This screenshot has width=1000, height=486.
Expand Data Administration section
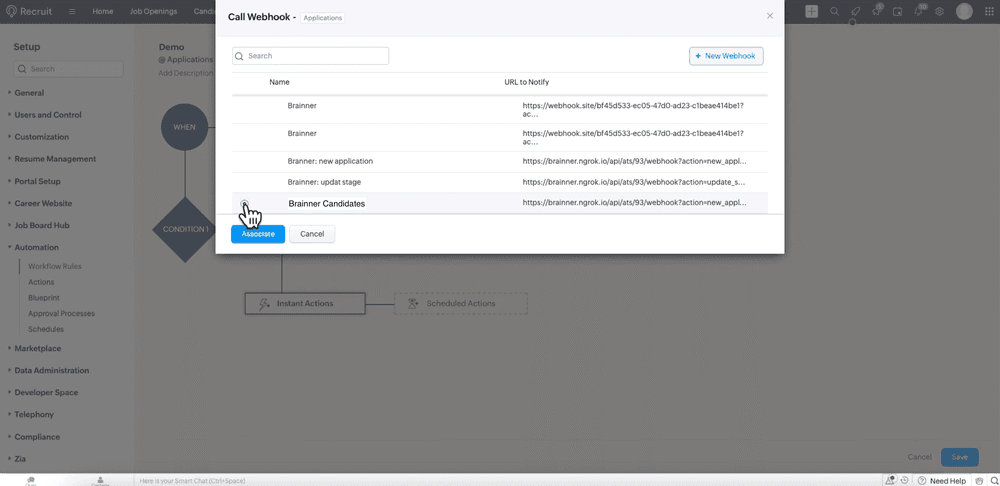point(52,370)
